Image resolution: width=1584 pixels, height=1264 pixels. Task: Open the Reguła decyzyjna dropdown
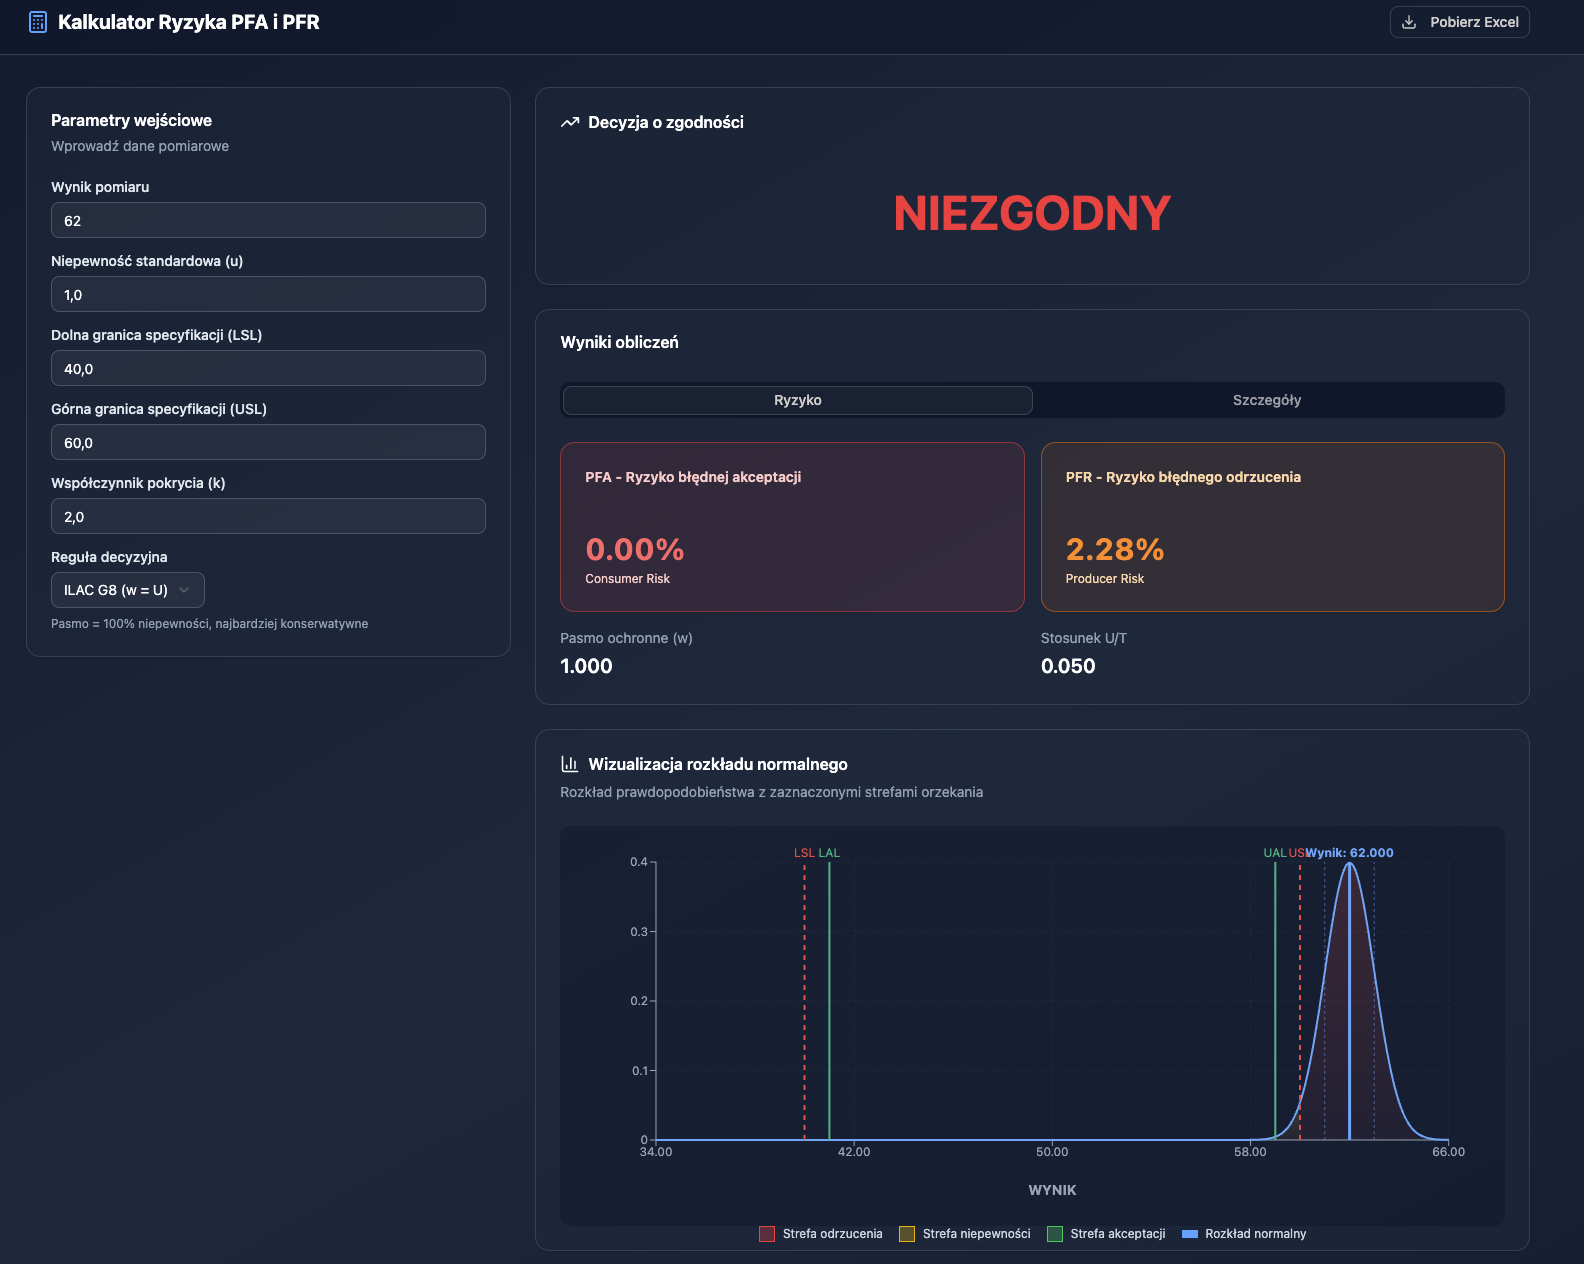click(x=127, y=590)
